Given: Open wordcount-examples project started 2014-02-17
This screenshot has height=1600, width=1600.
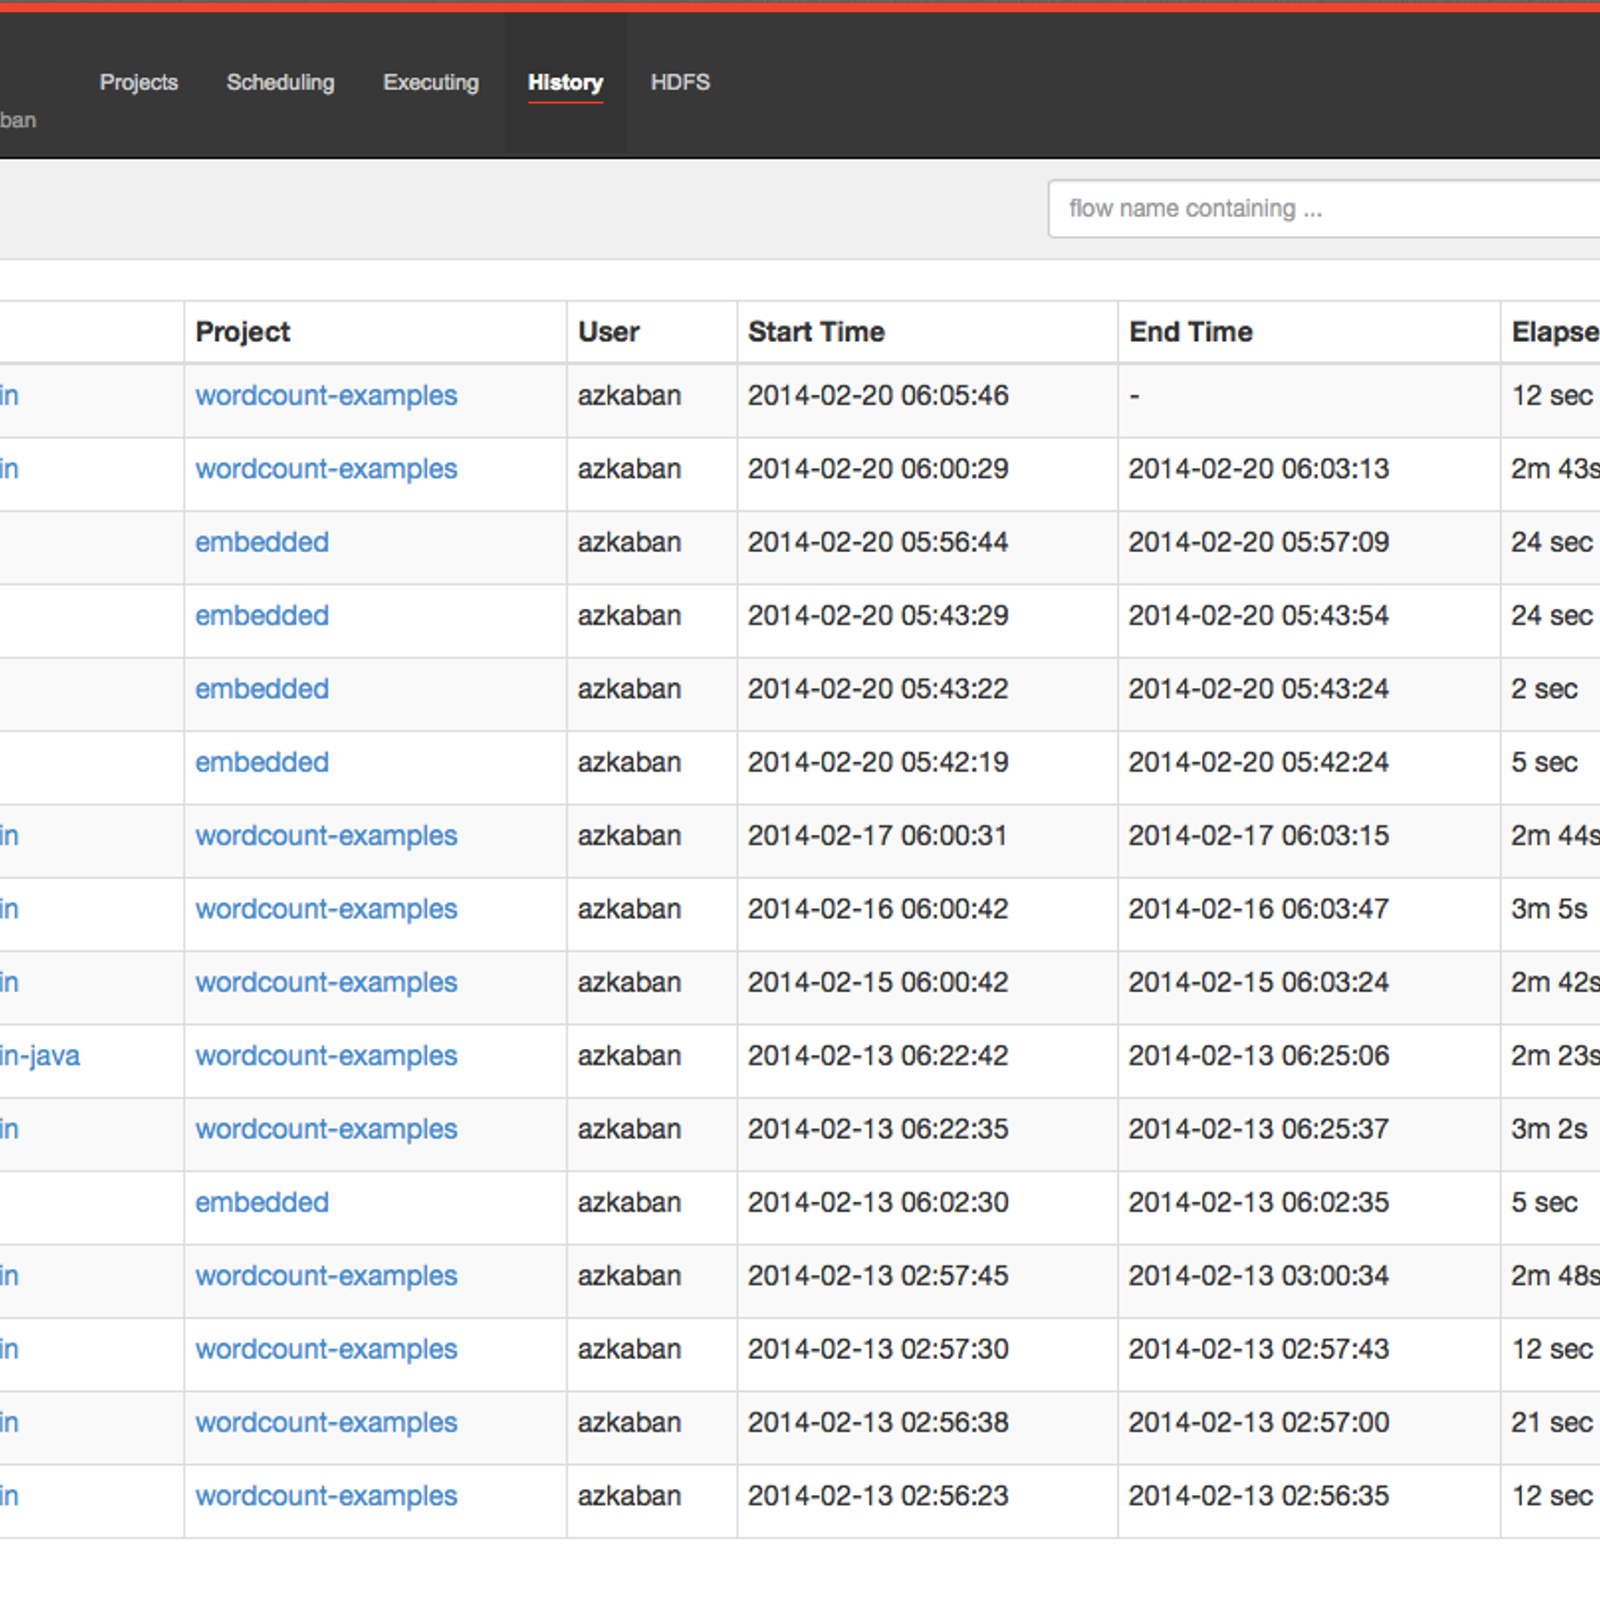Looking at the screenshot, I should (x=326, y=836).
